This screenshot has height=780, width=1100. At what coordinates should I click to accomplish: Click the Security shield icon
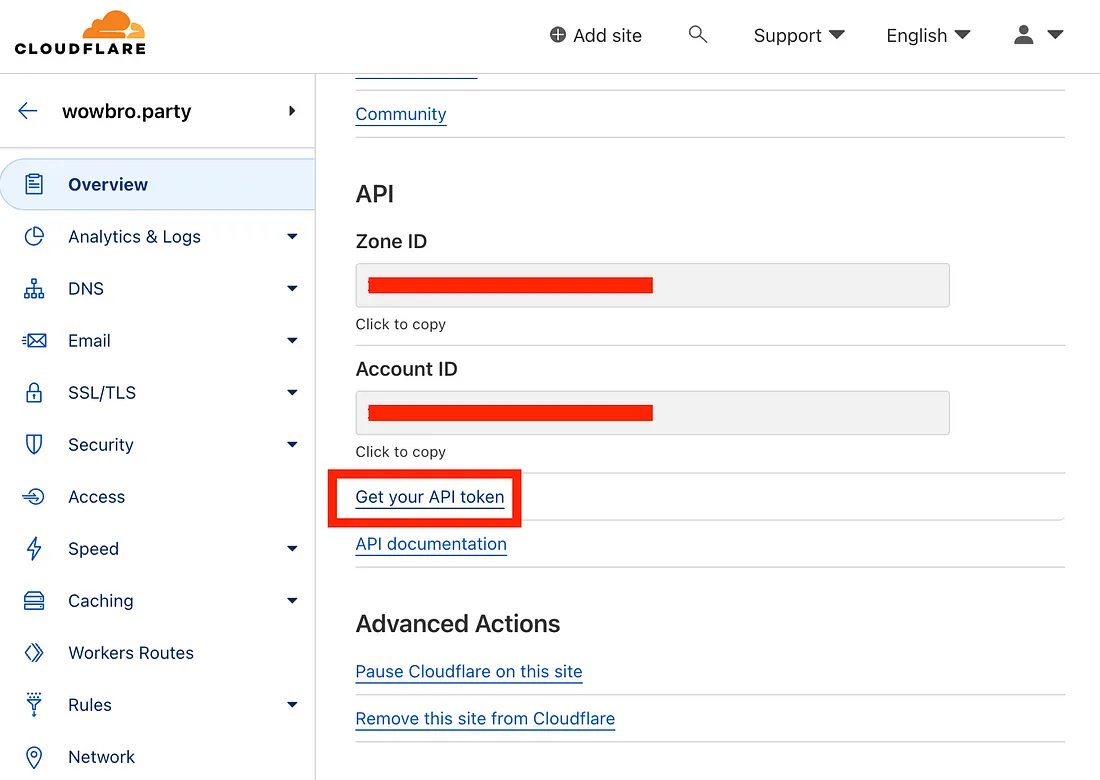(x=34, y=445)
